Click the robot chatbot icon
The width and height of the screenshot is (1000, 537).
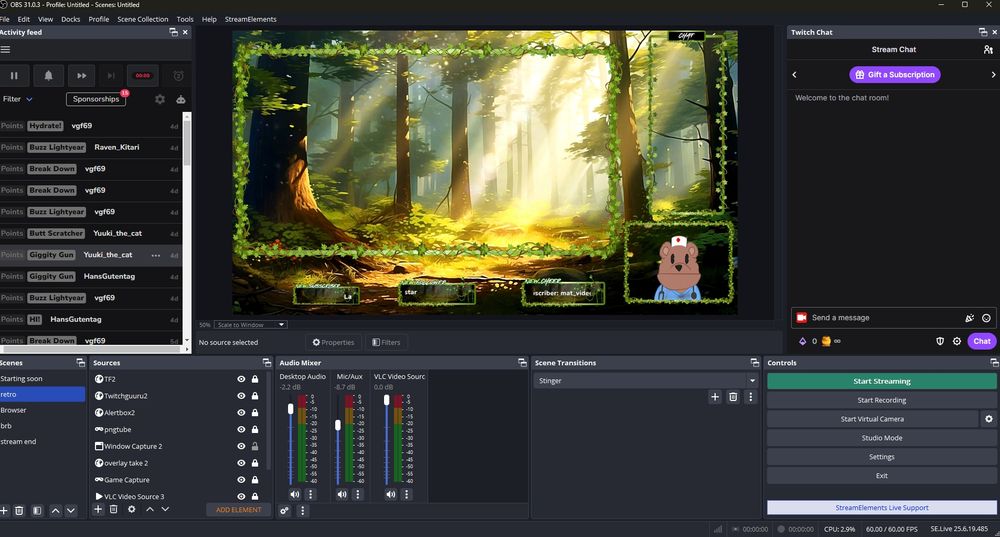coord(180,99)
